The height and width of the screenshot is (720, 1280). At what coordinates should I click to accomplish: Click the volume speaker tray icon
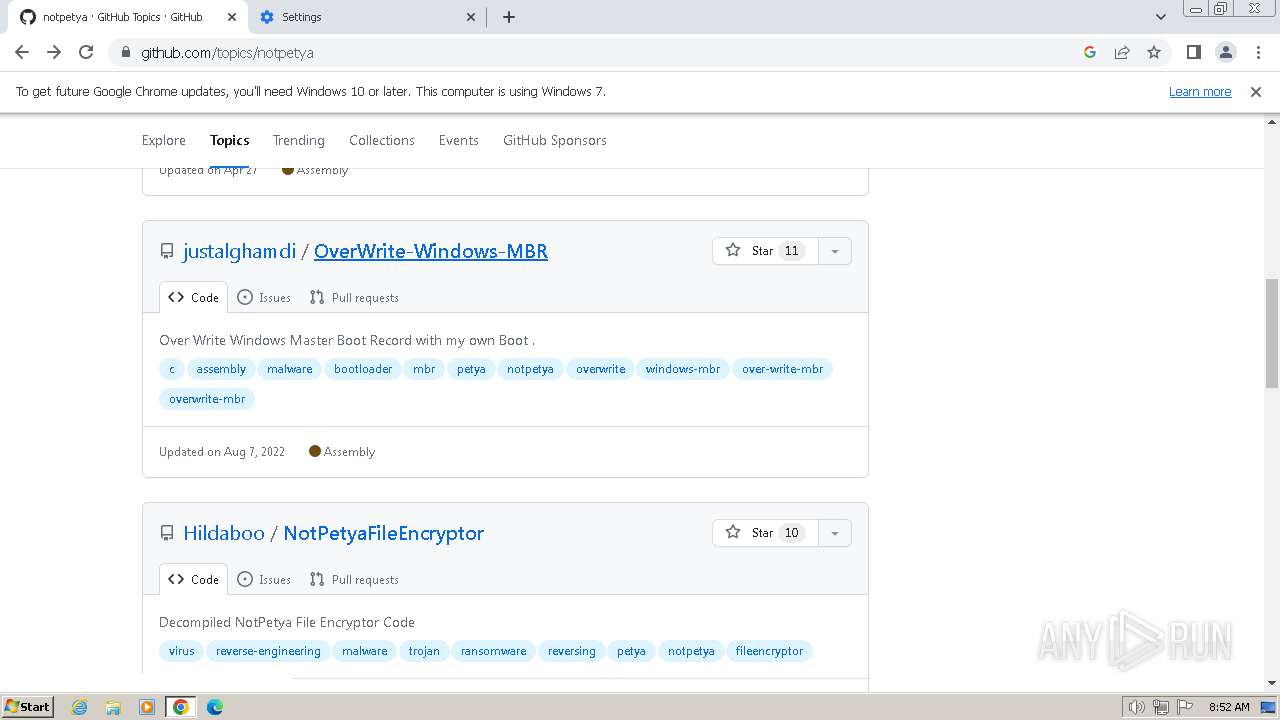click(1136, 707)
